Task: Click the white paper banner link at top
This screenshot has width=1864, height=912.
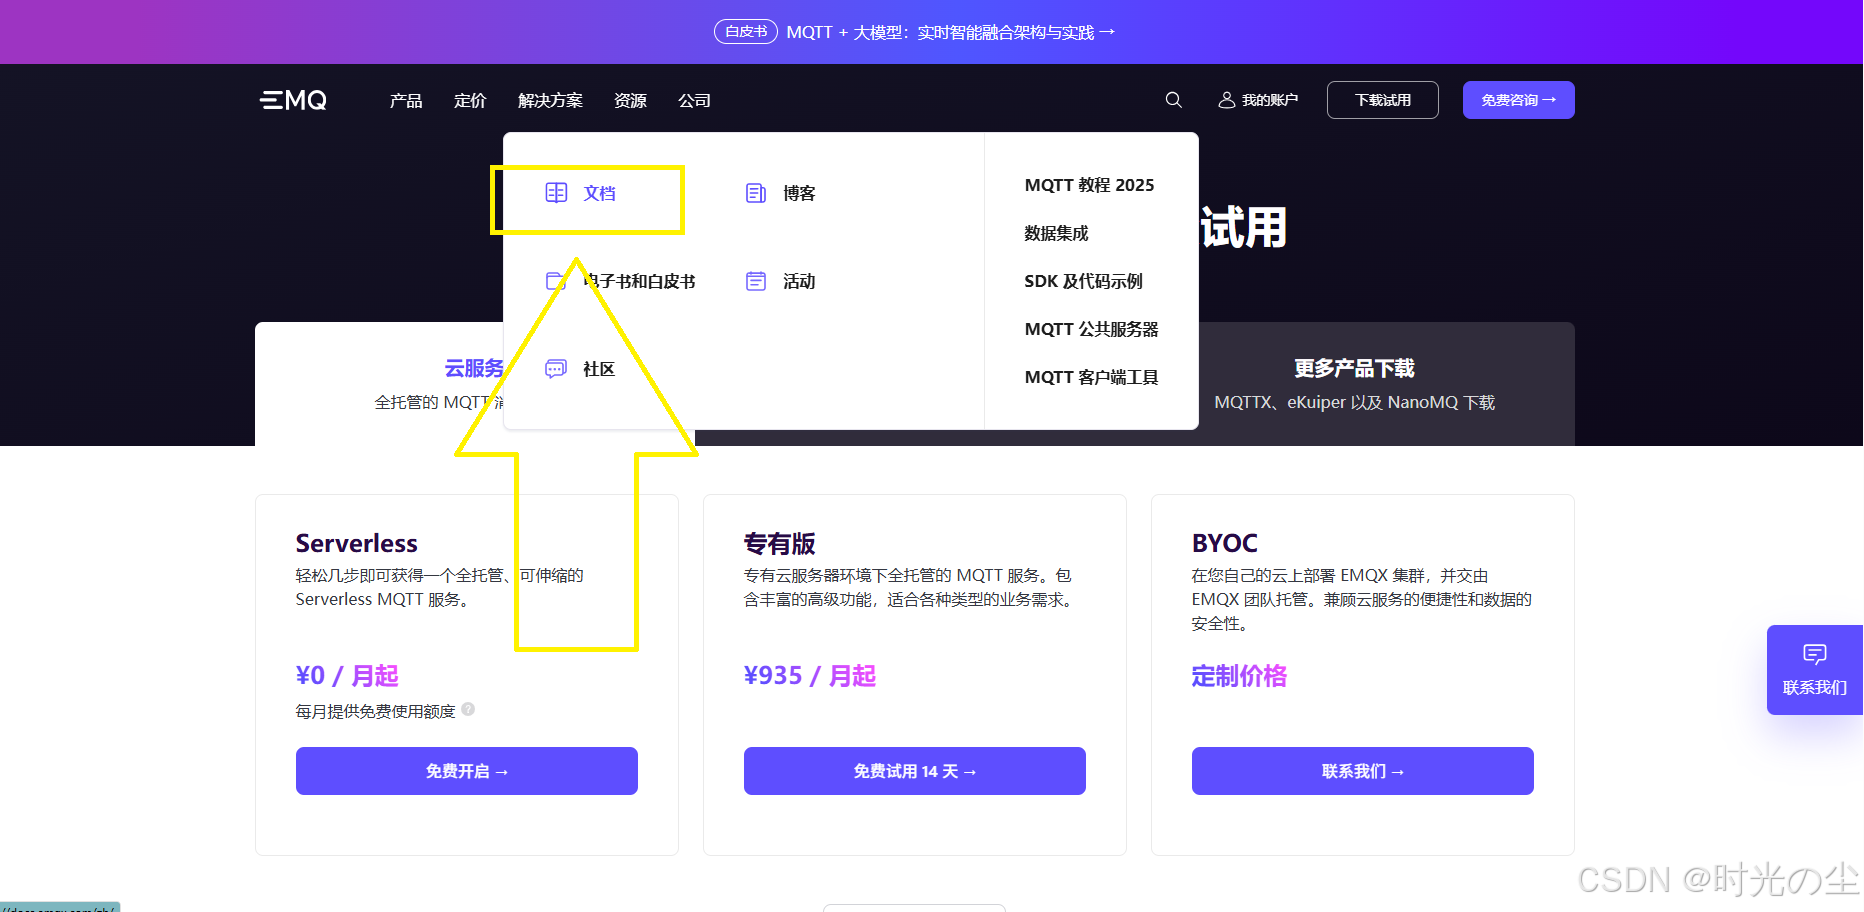Action: (950, 32)
